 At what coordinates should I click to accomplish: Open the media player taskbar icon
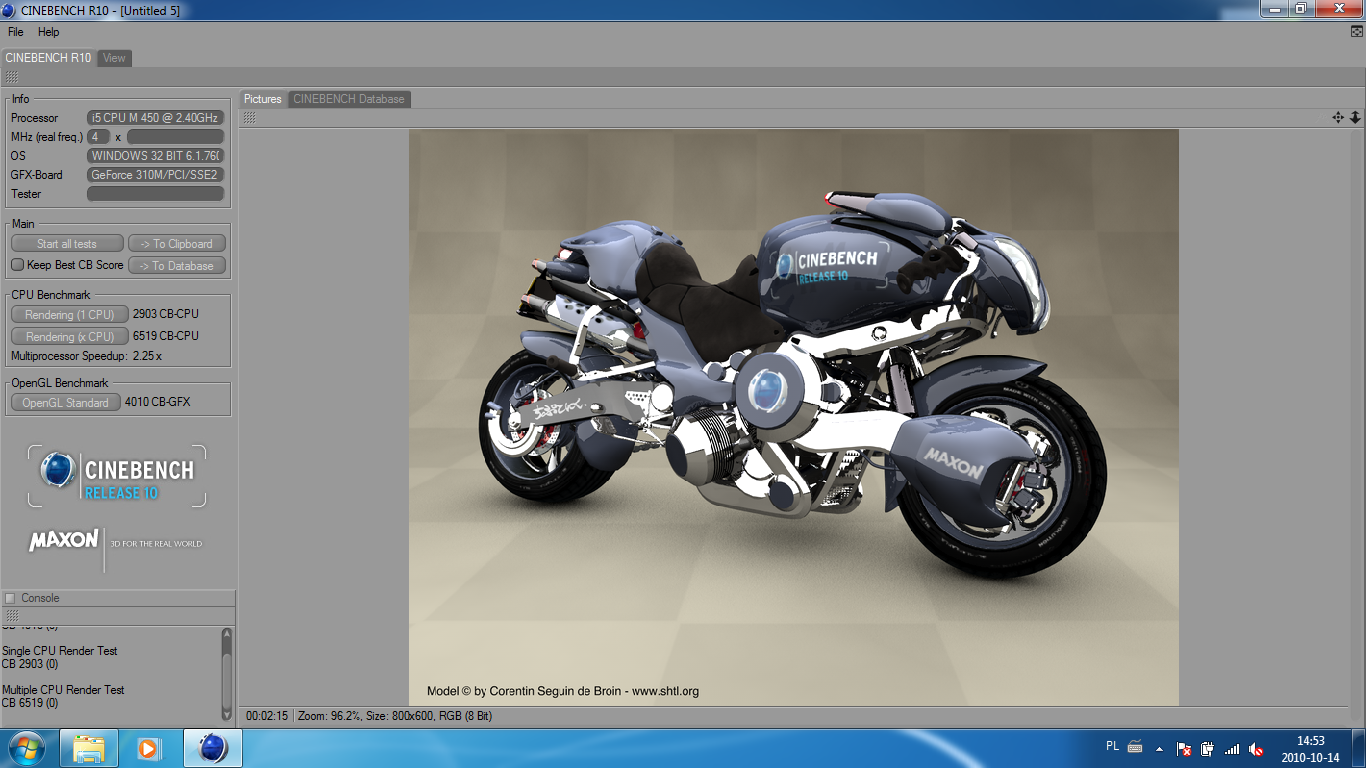tap(150, 748)
